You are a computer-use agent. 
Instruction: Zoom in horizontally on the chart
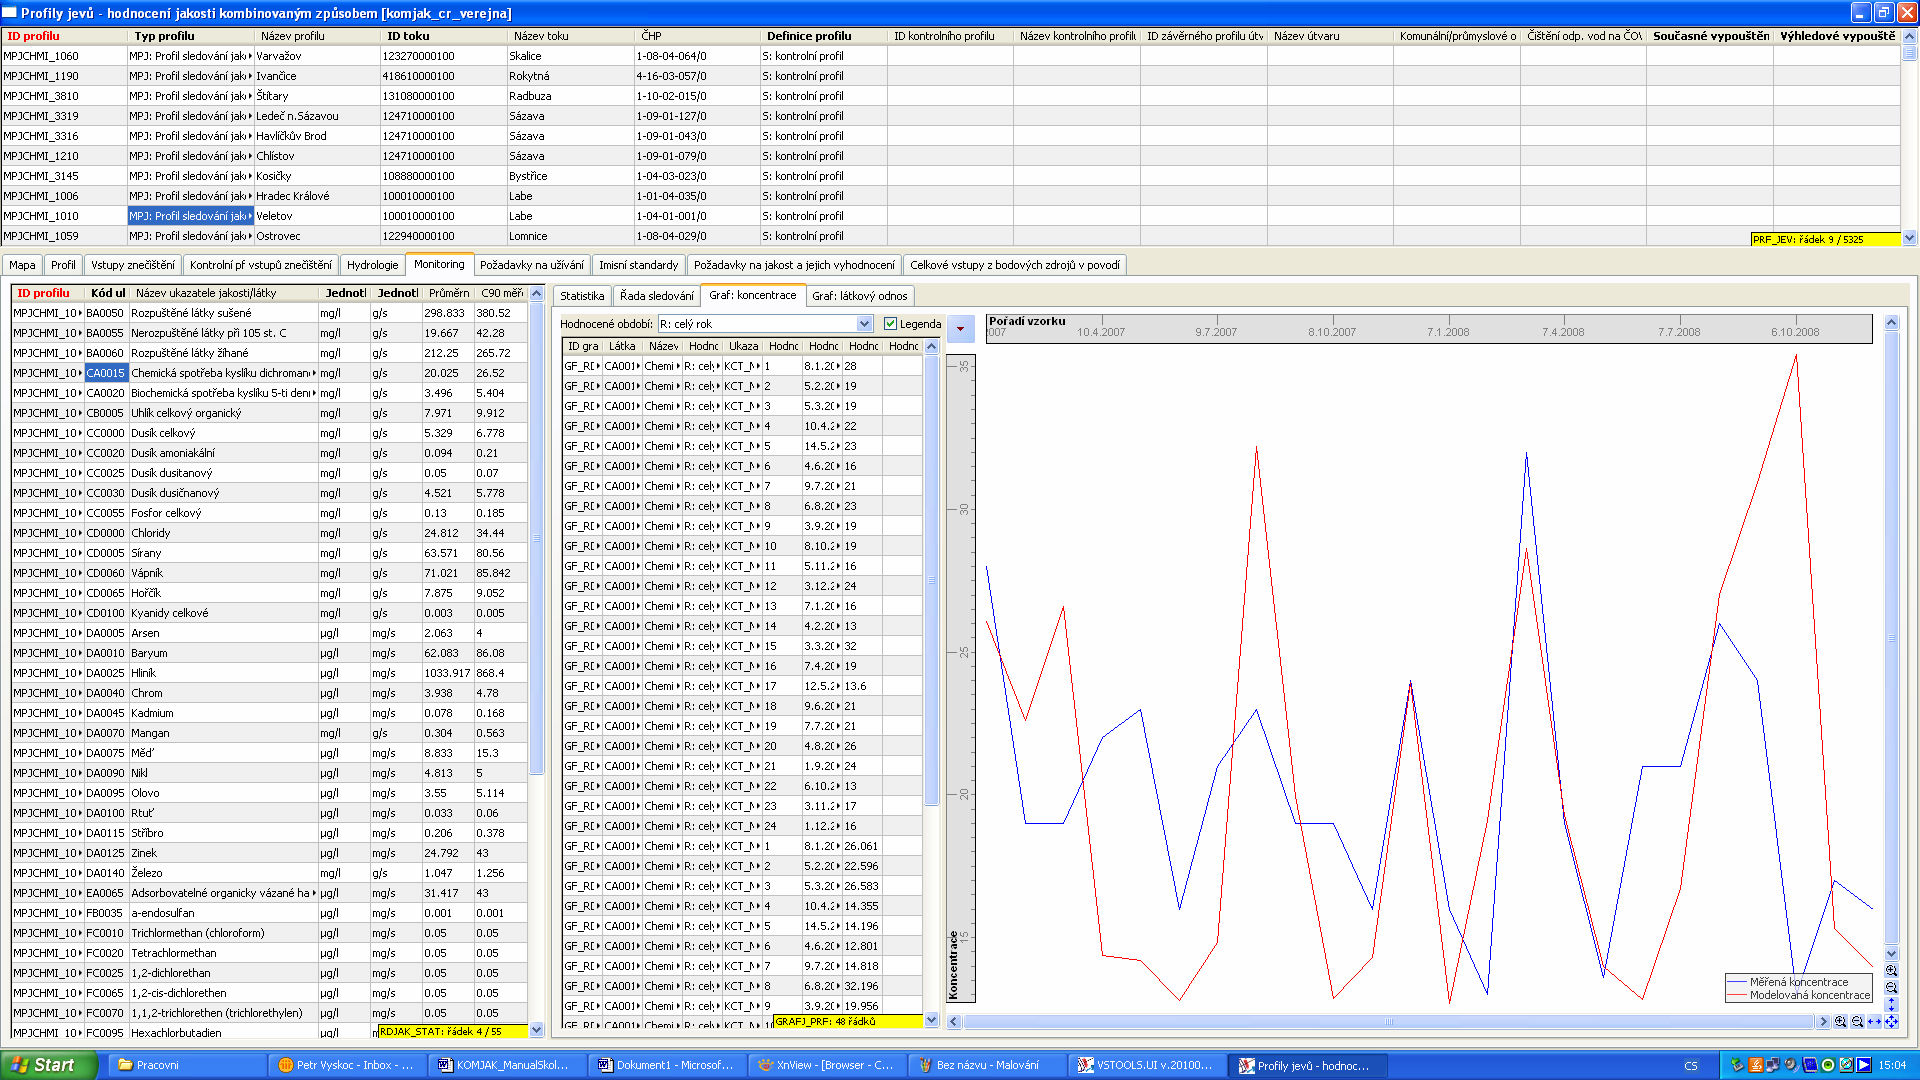(1841, 1021)
